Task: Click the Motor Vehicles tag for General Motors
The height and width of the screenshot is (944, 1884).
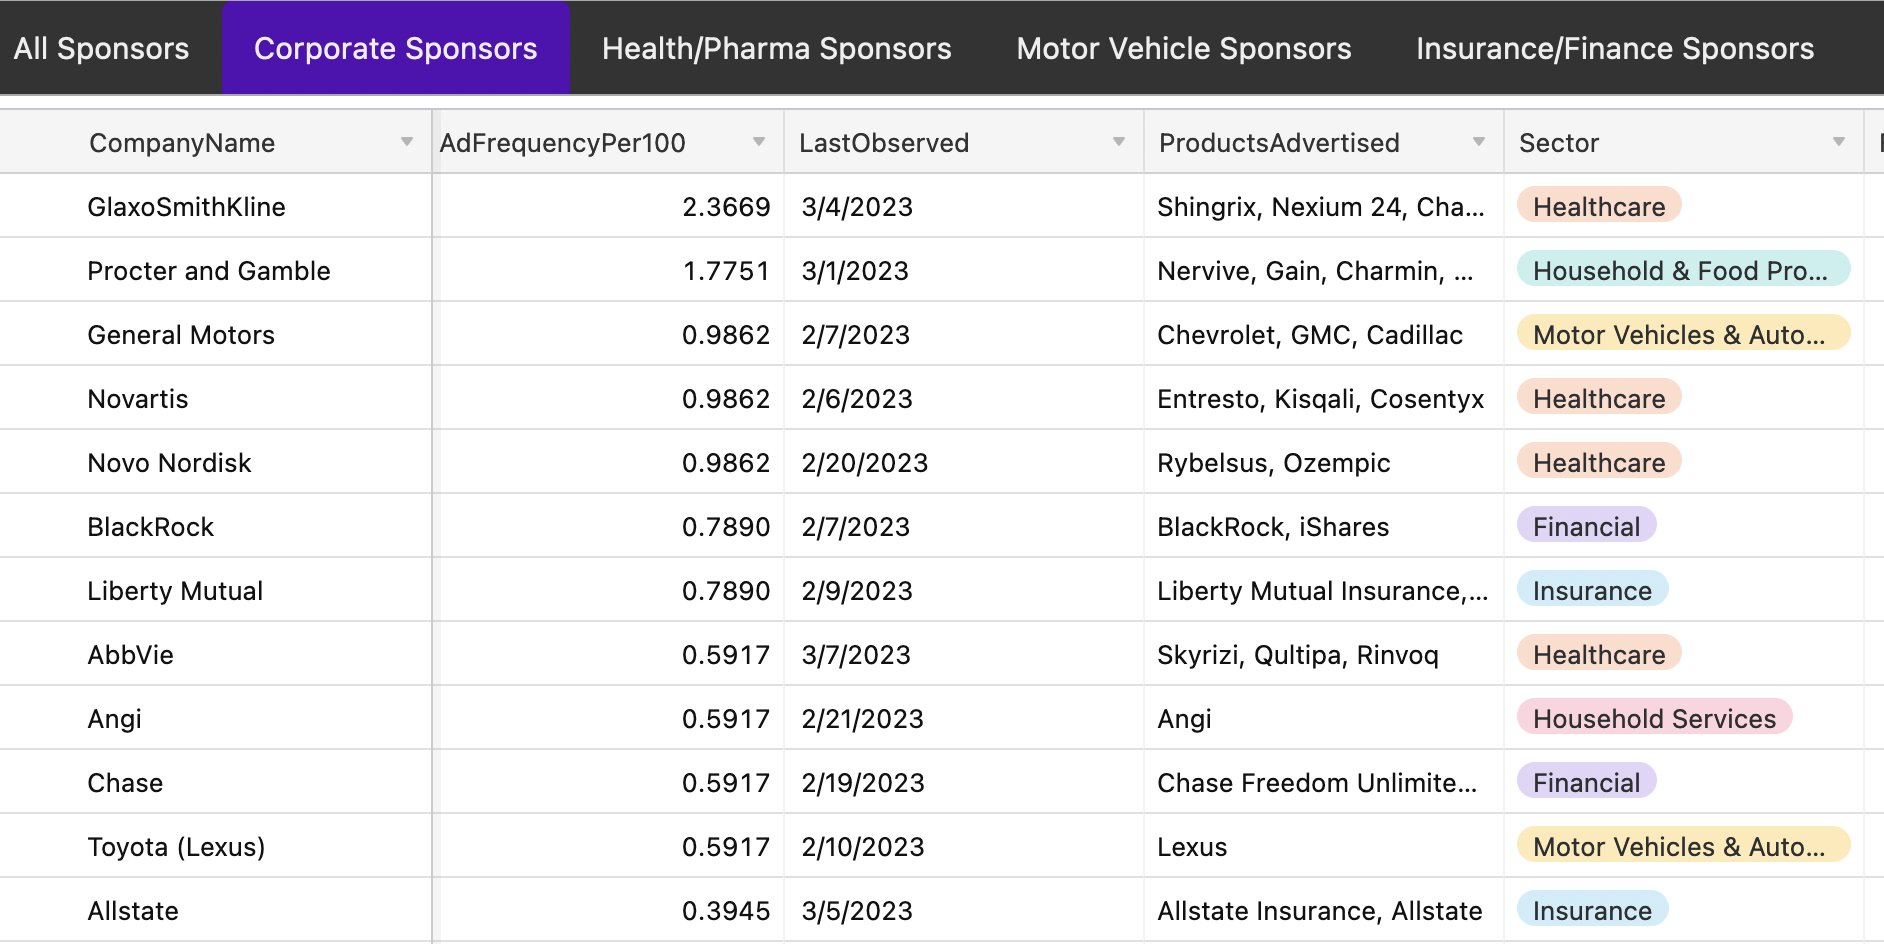Action: tap(1683, 334)
